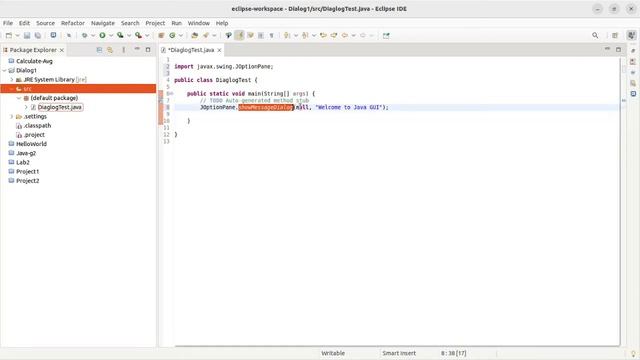Expand the JRE System Library node

point(11,80)
